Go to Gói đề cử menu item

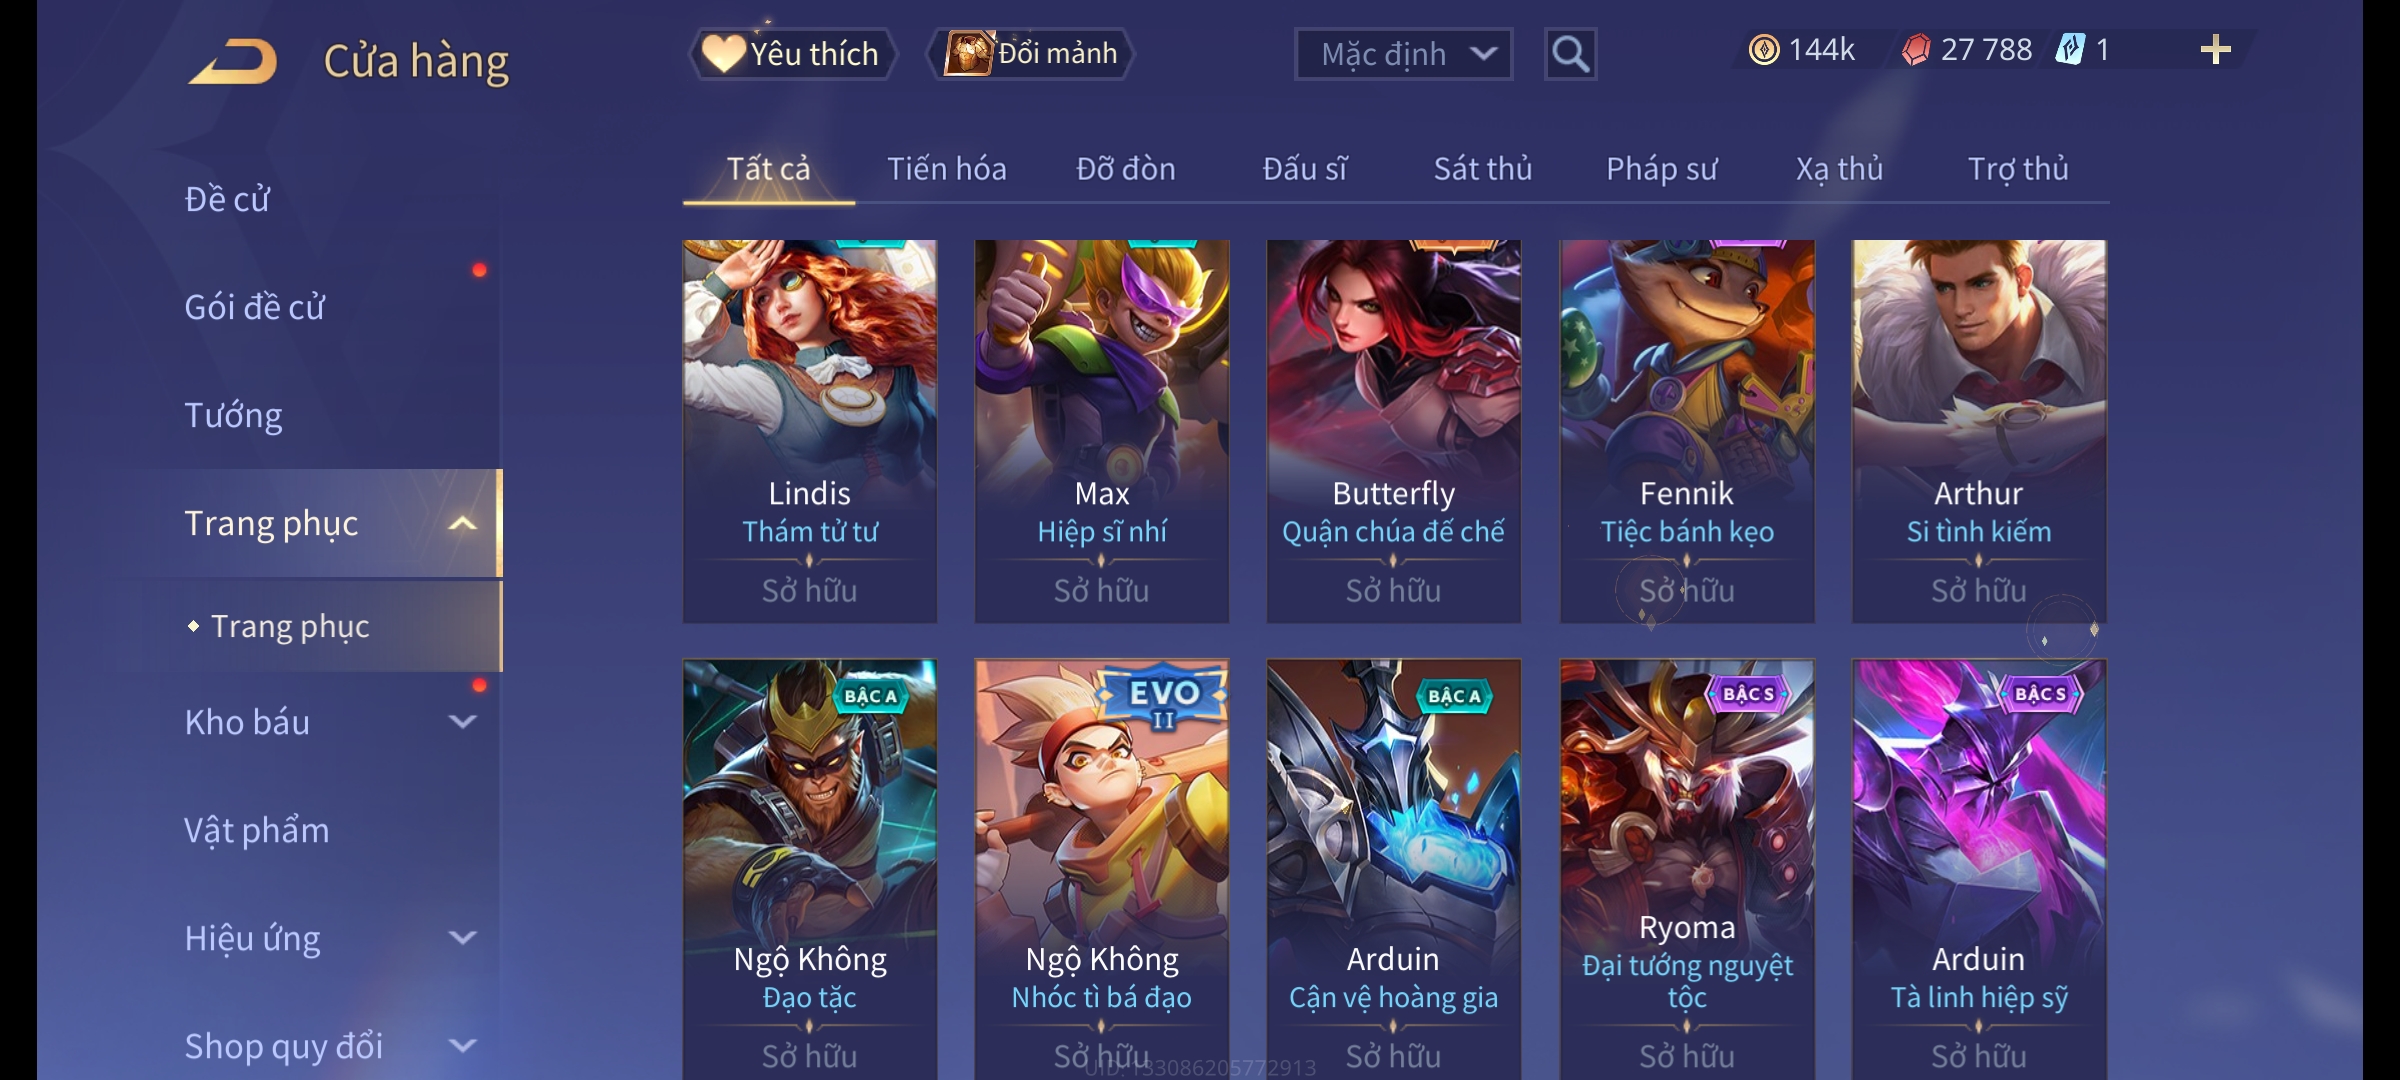tap(255, 307)
